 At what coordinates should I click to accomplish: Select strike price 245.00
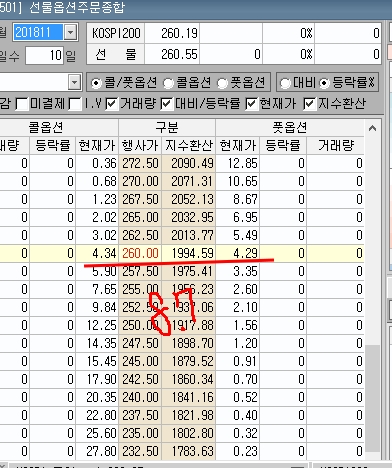(140, 361)
